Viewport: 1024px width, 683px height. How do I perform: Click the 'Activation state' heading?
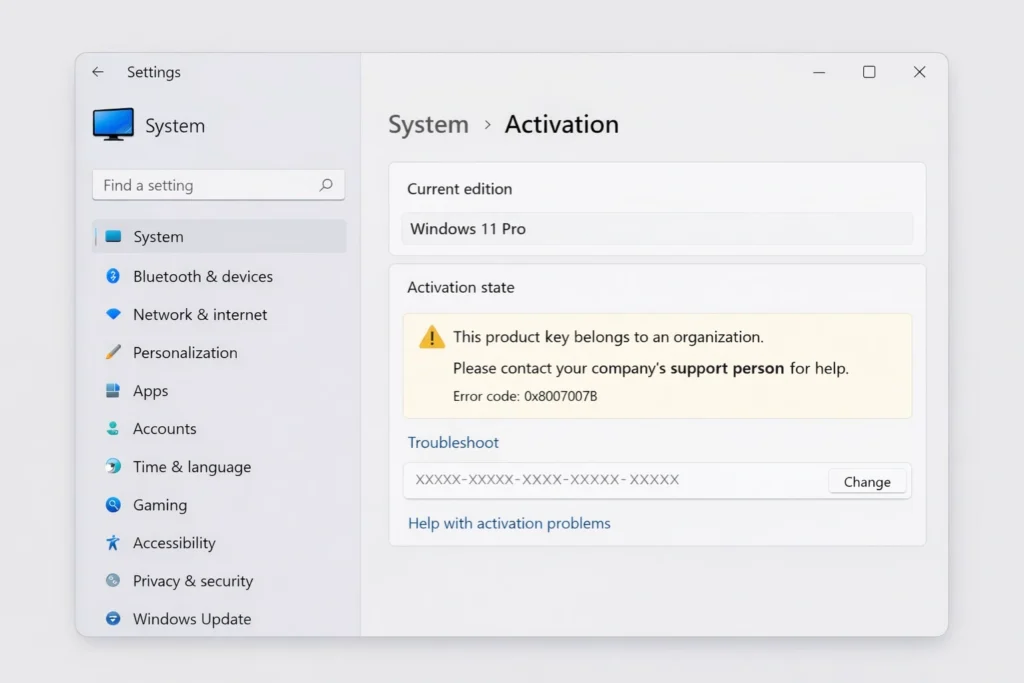(x=461, y=287)
